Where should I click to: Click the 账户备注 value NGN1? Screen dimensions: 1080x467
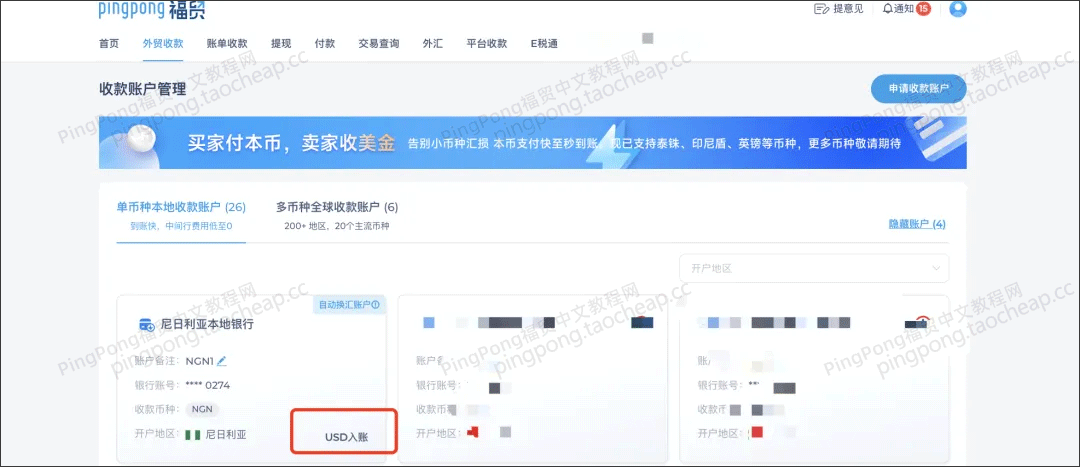(x=200, y=360)
